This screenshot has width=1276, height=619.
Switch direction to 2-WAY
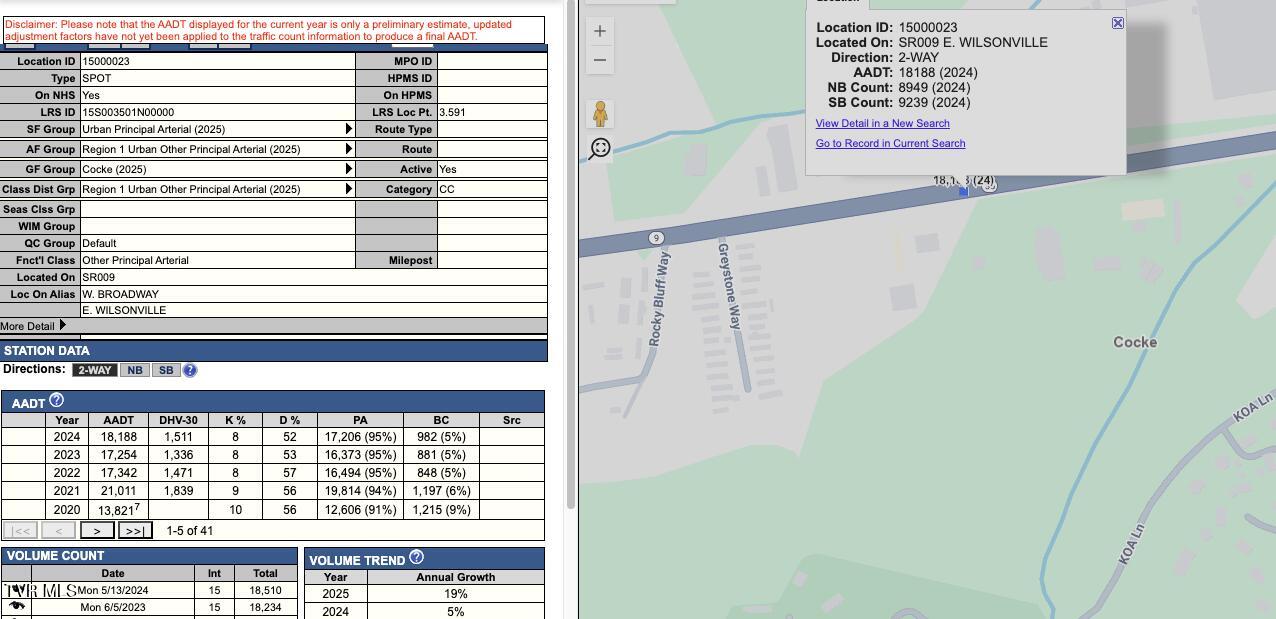tap(94, 370)
